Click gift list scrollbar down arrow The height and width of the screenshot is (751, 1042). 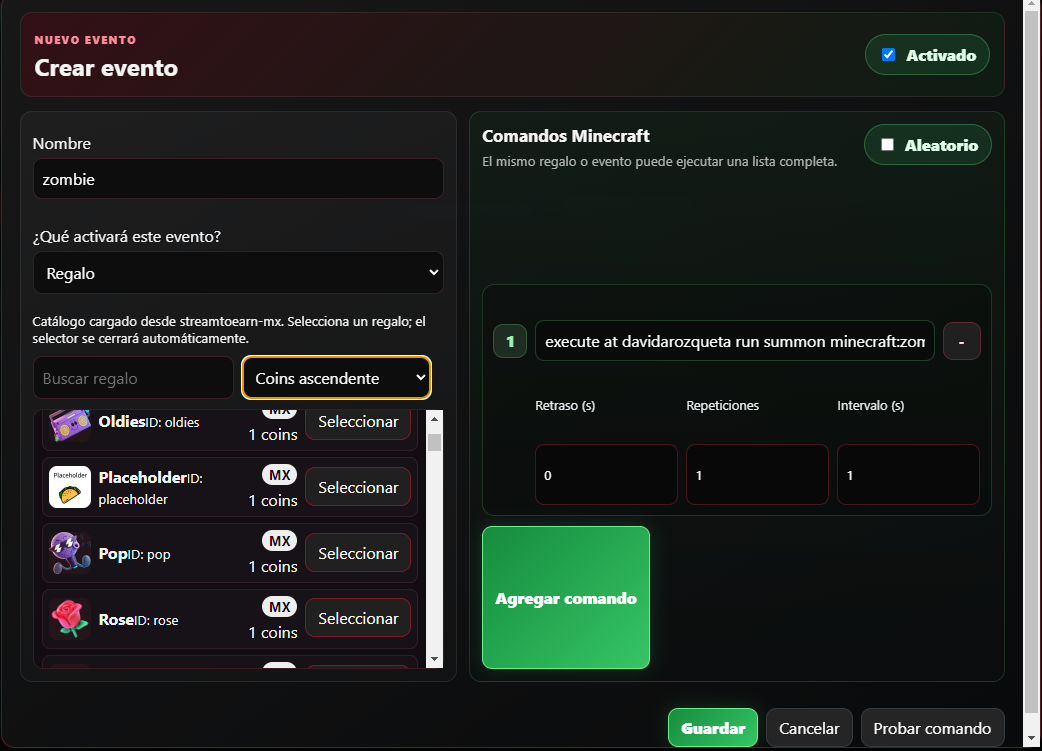click(x=435, y=659)
